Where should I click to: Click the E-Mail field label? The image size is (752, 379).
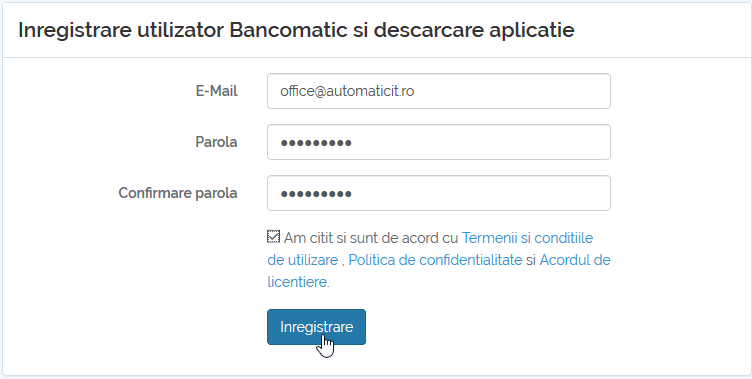[216, 91]
